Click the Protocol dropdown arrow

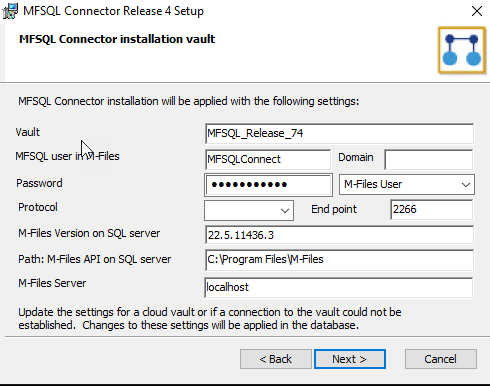click(x=285, y=211)
